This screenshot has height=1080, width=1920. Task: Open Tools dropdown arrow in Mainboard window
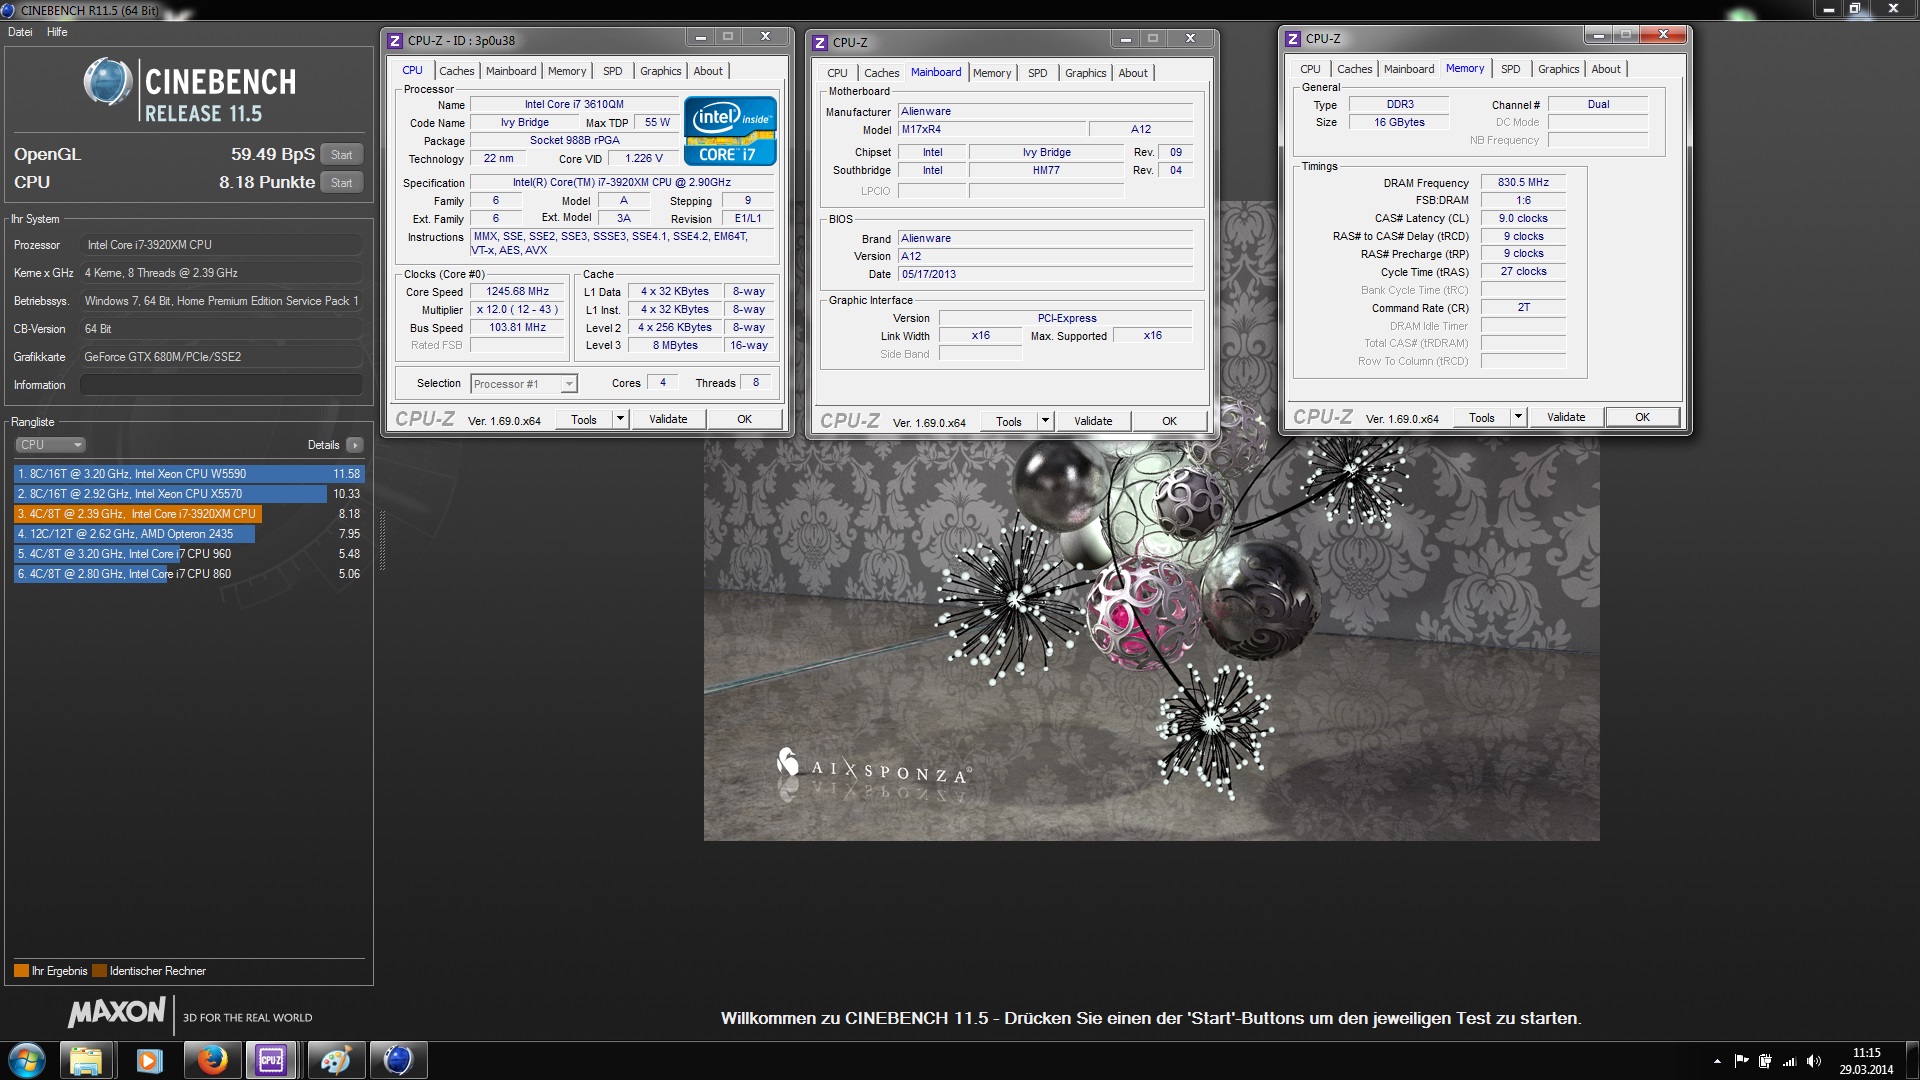pyautogui.click(x=1045, y=421)
